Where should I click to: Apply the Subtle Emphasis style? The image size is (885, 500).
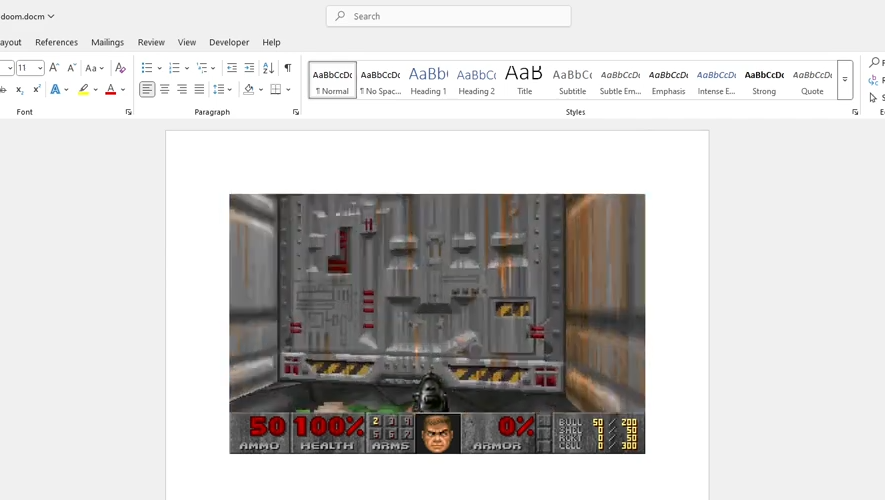click(620, 80)
